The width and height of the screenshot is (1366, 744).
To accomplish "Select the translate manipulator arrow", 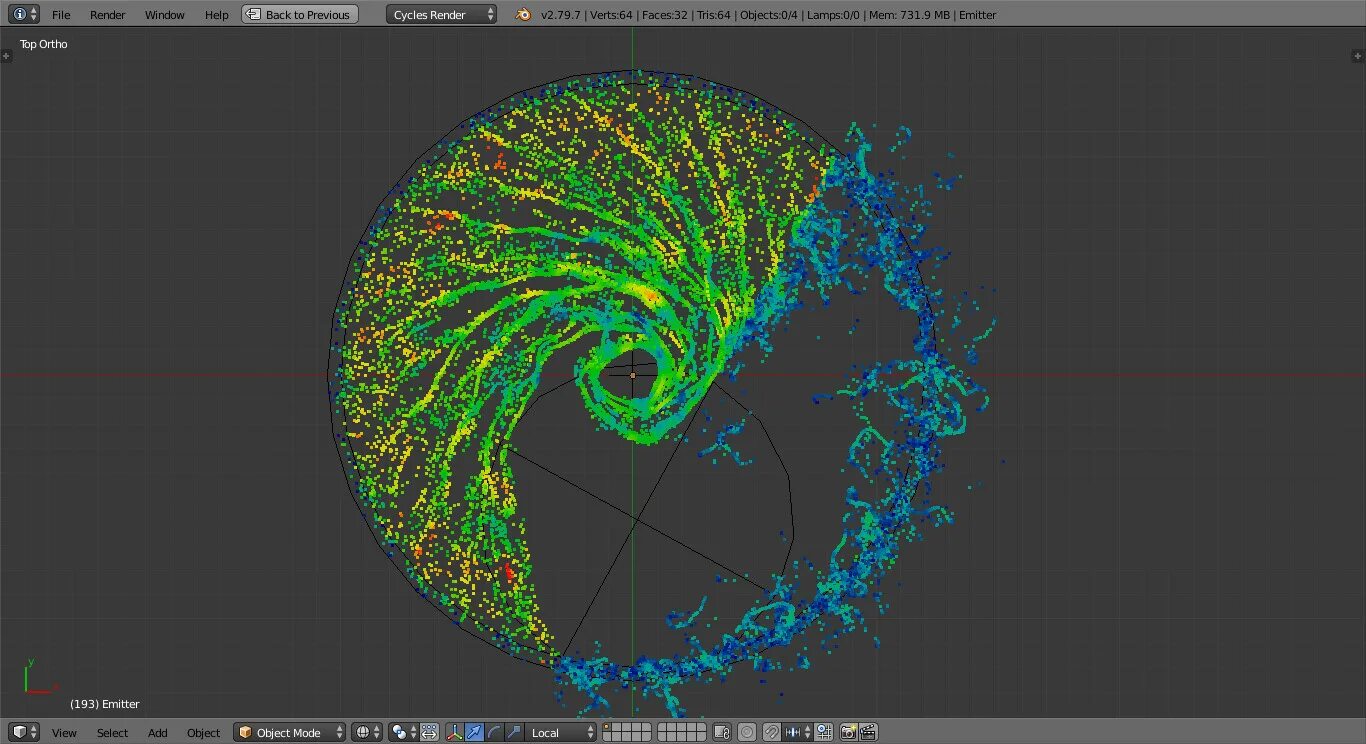I will [474, 732].
